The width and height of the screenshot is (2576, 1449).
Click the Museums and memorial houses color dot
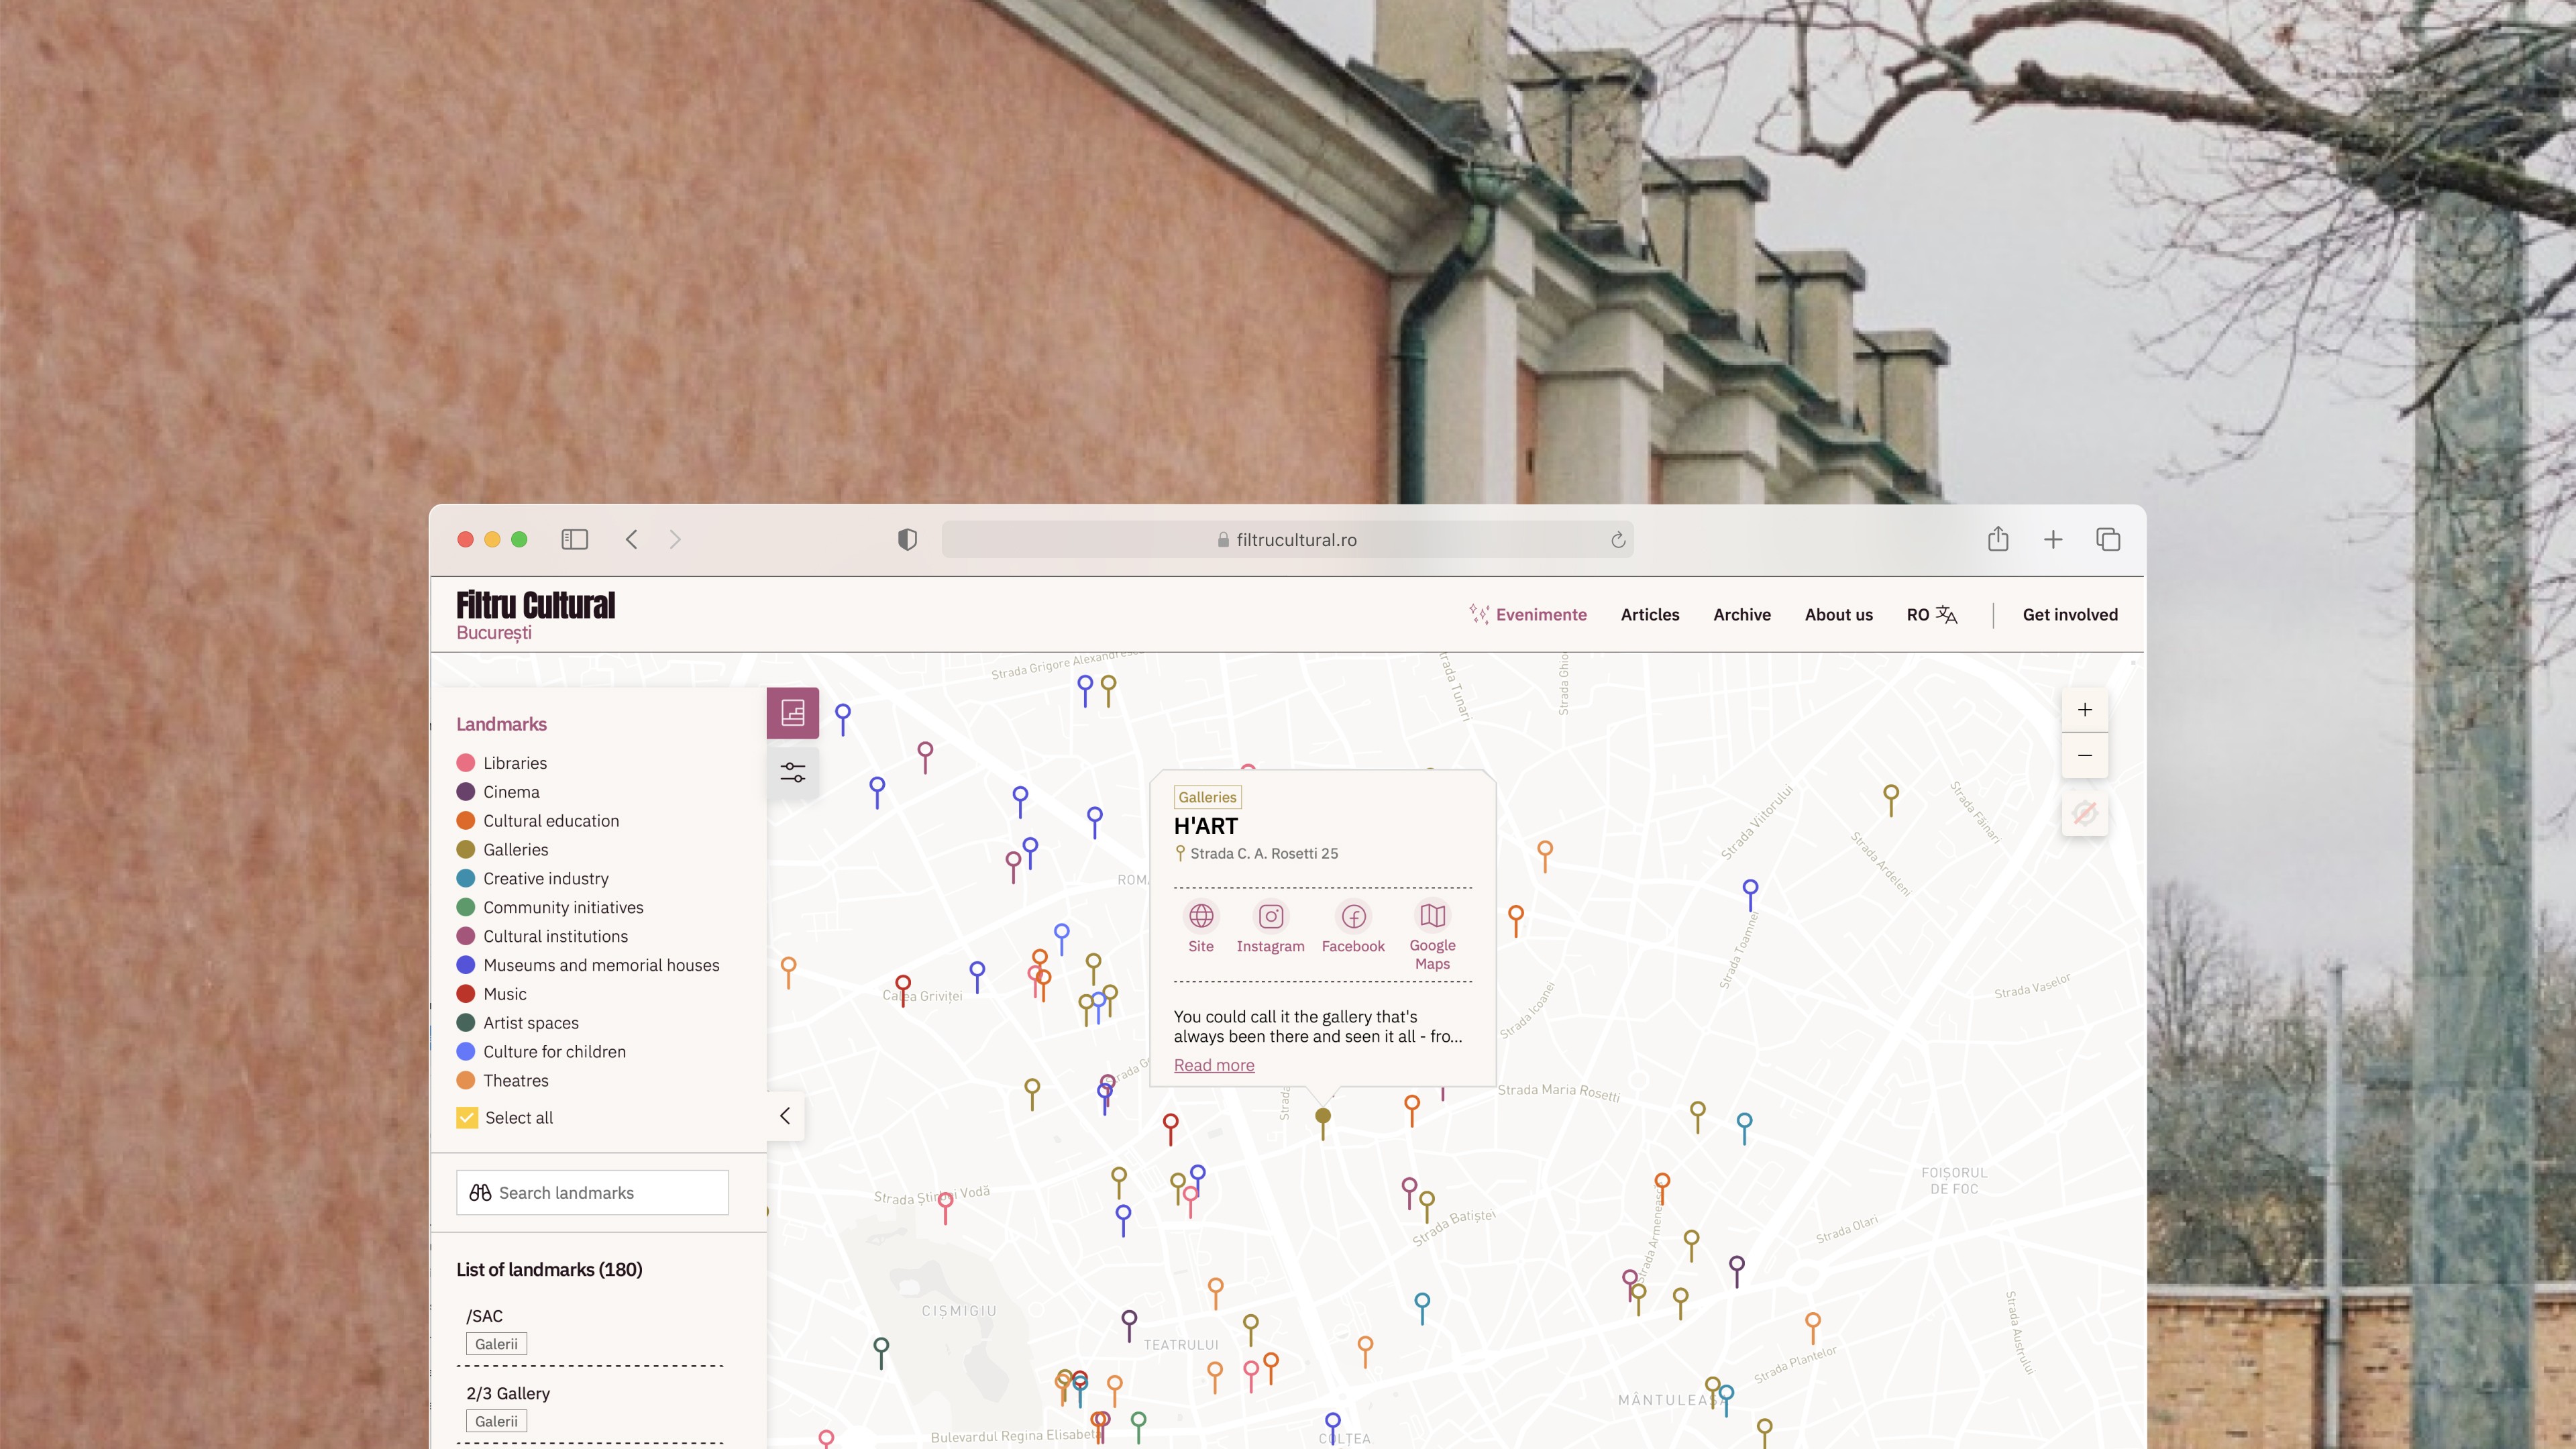point(465,965)
